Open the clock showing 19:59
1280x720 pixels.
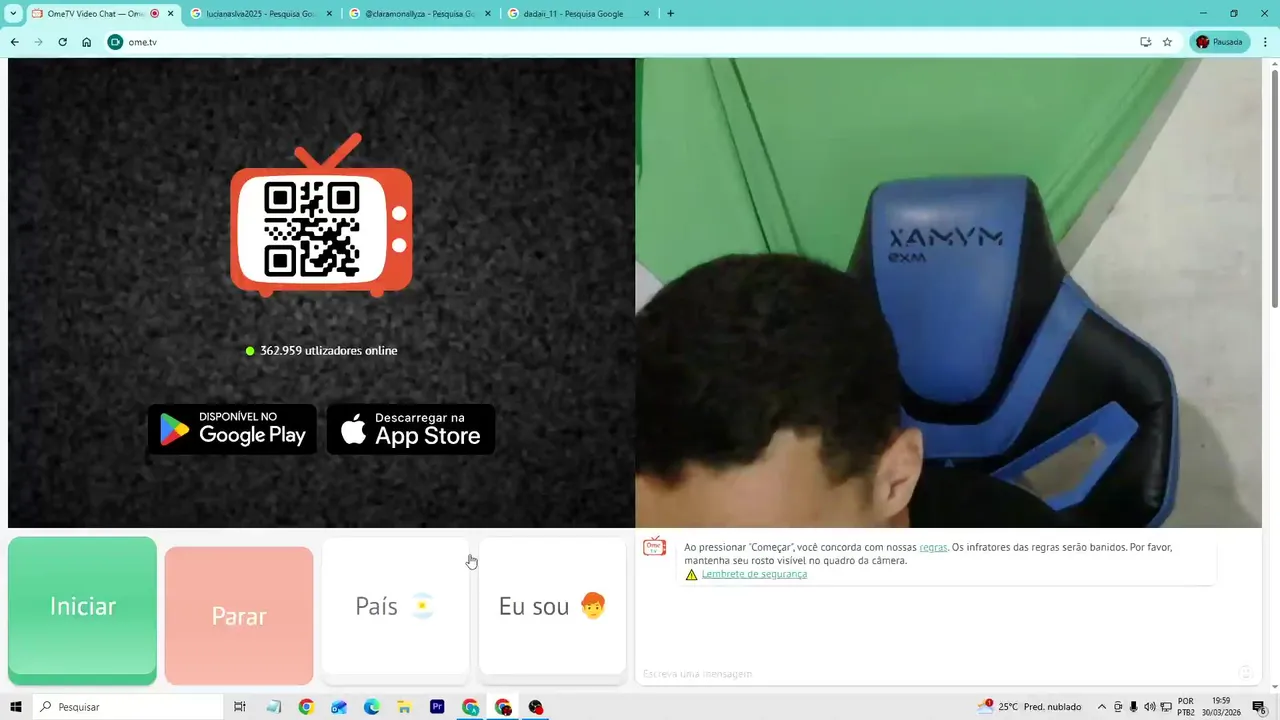pyautogui.click(x=1221, y=707)
